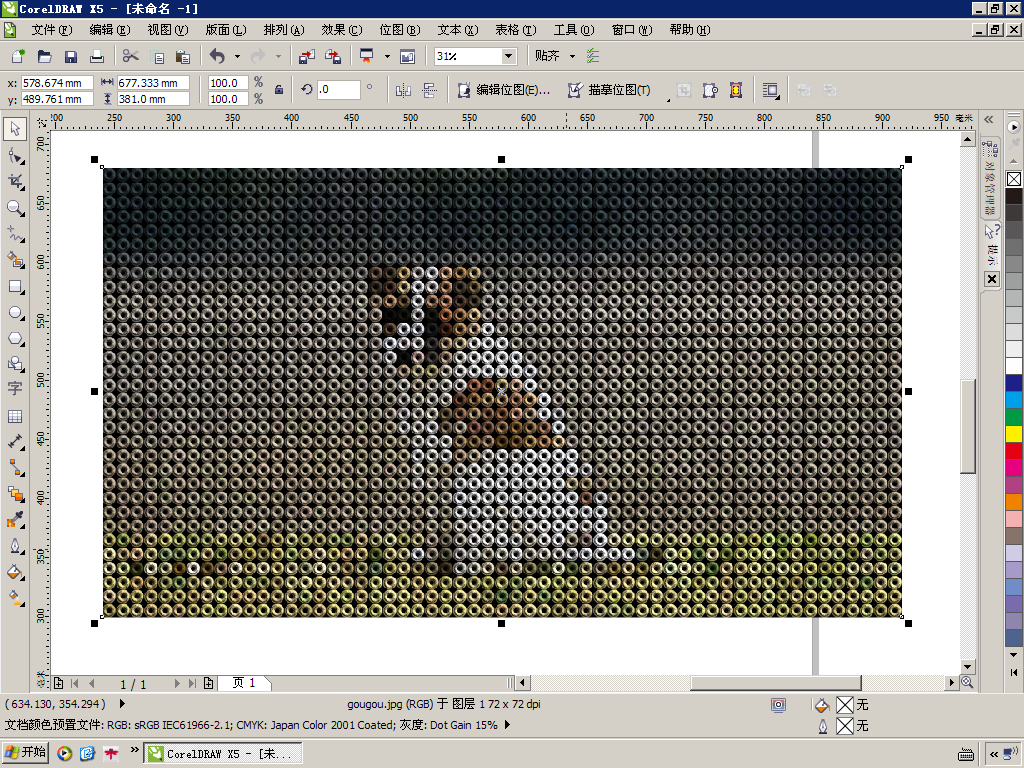This screenshot has height=768, width=1024.
Task: Select the Dimension tool
Action: point(16,442)
